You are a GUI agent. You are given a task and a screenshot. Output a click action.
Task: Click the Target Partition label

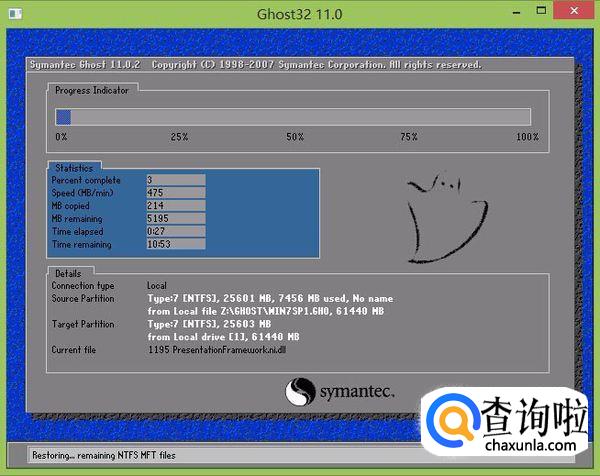tap(83, 324)
